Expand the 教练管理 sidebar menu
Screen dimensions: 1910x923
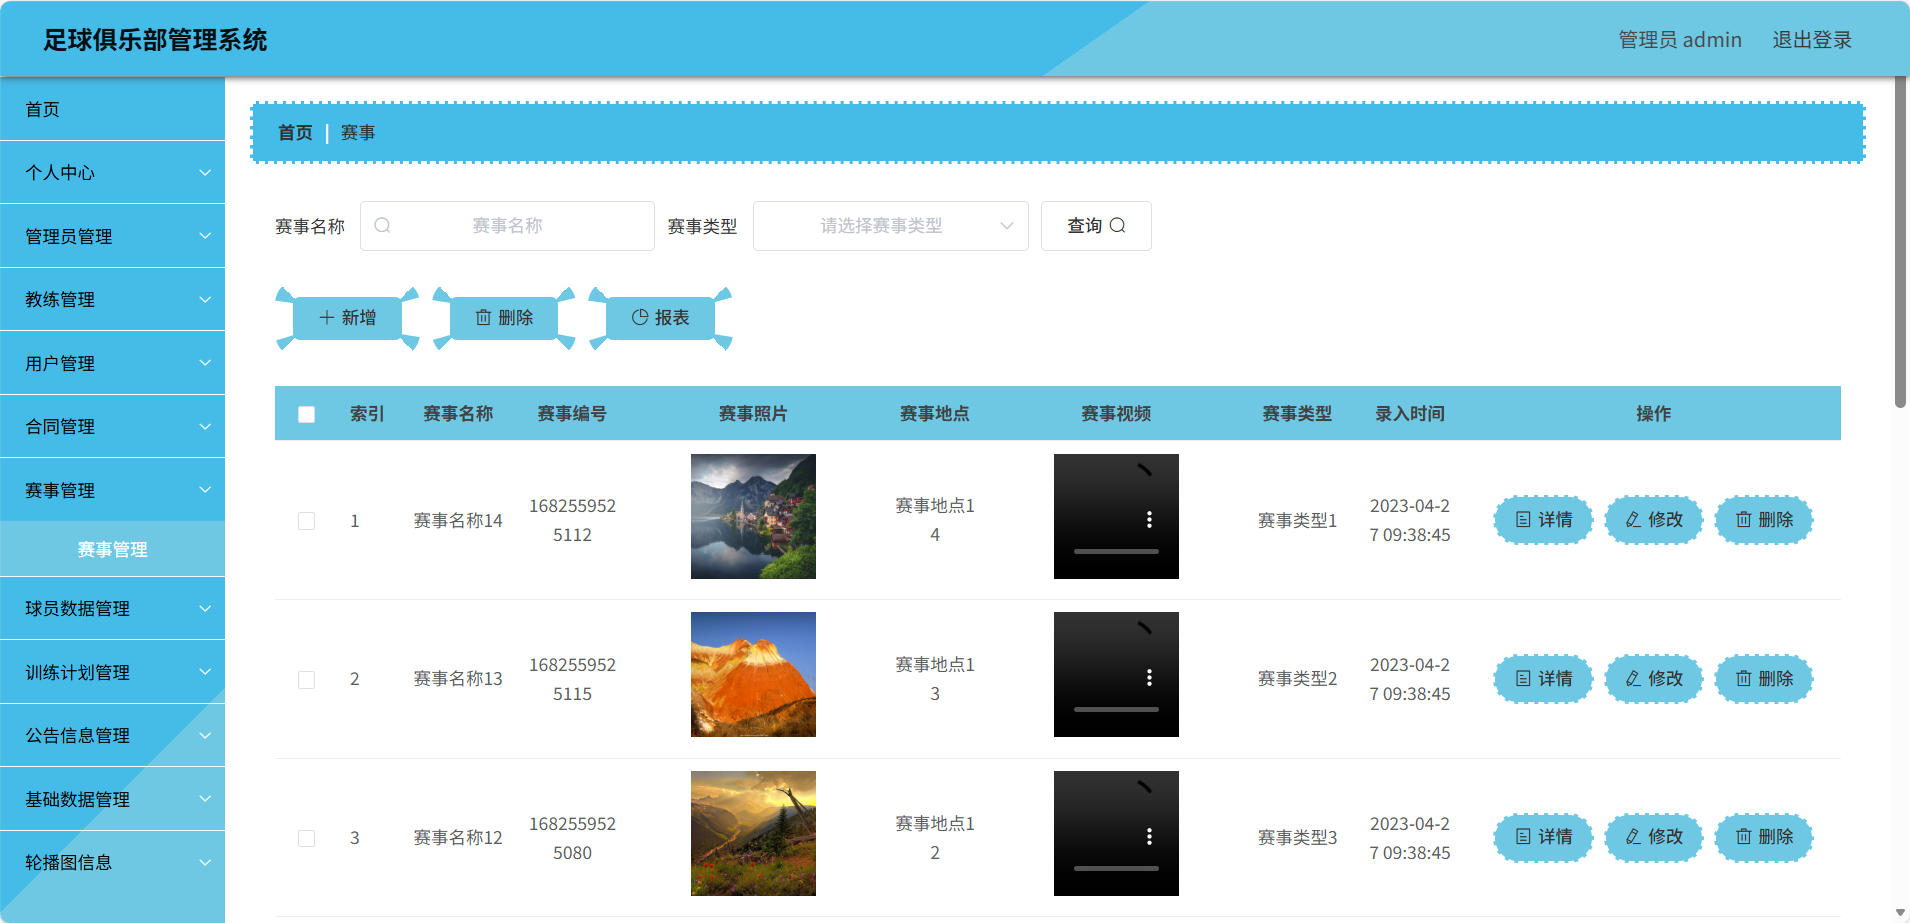click(x=112, y=299)
